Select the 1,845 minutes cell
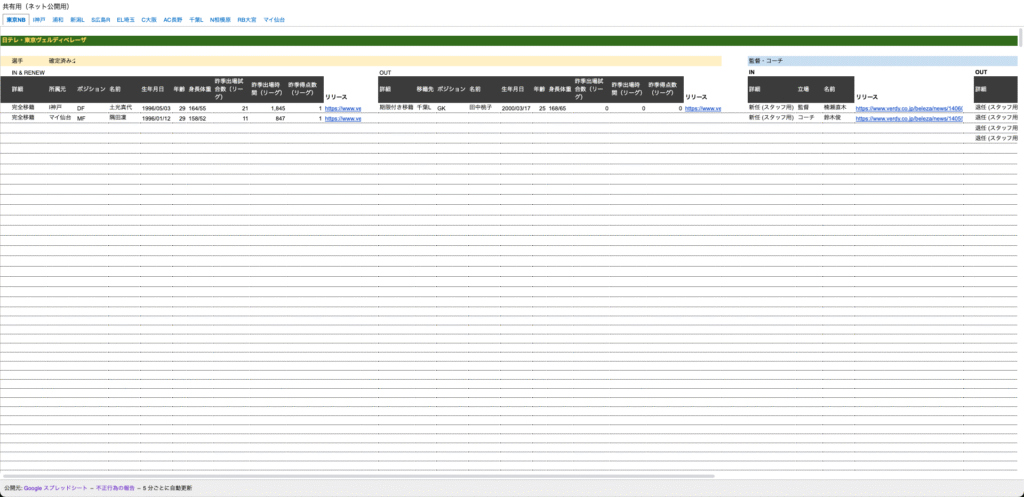Screen dimensions: 1024x497 pyautogui.click(x=278, y=108)
